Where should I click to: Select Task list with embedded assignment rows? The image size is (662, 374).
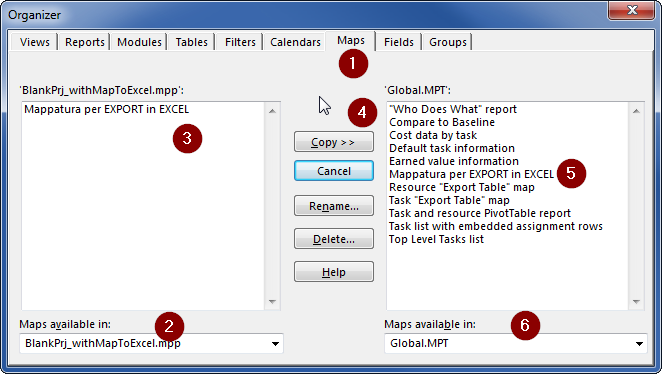(x=496, y=226)
